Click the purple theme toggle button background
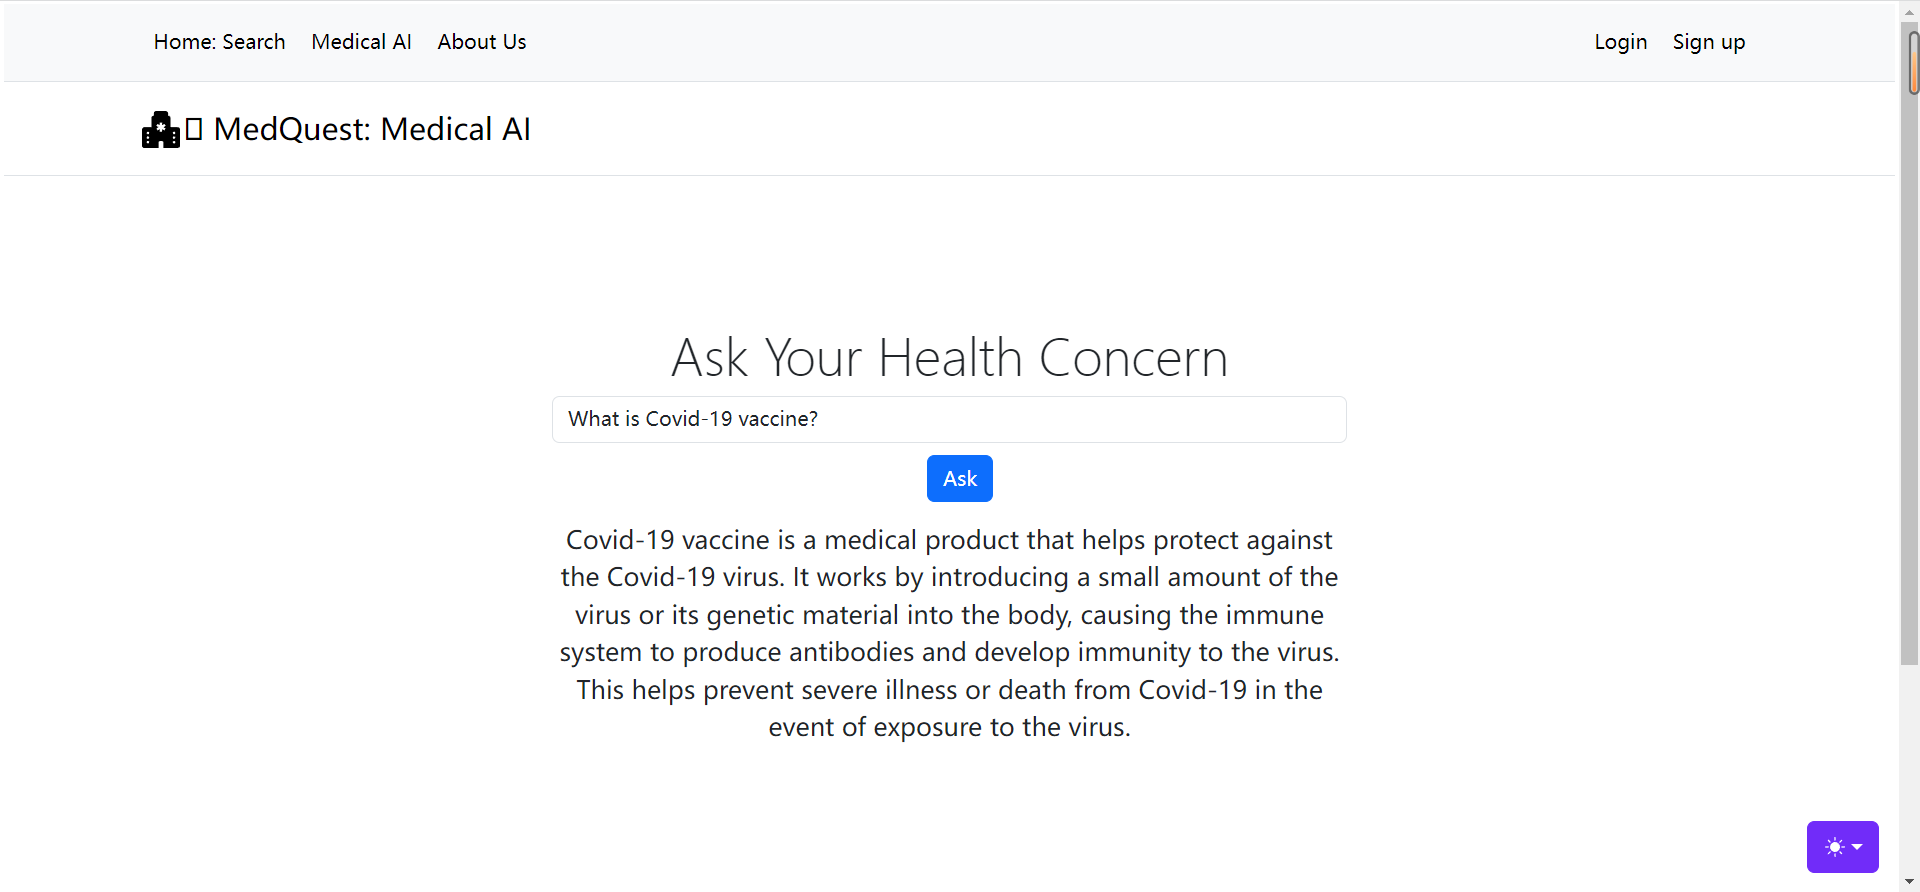Image resolution: width=1920 pixels, height=892 pixels. [1843, 847]
